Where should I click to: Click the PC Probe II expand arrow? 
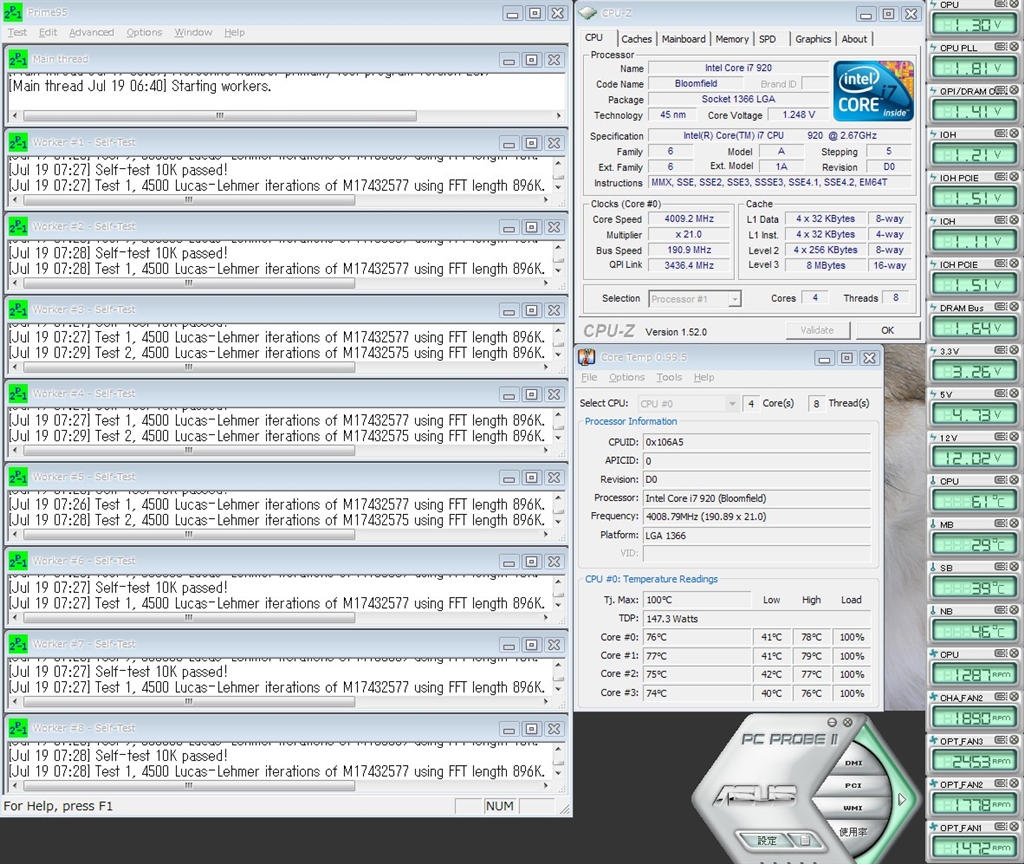tap(903, 799)
